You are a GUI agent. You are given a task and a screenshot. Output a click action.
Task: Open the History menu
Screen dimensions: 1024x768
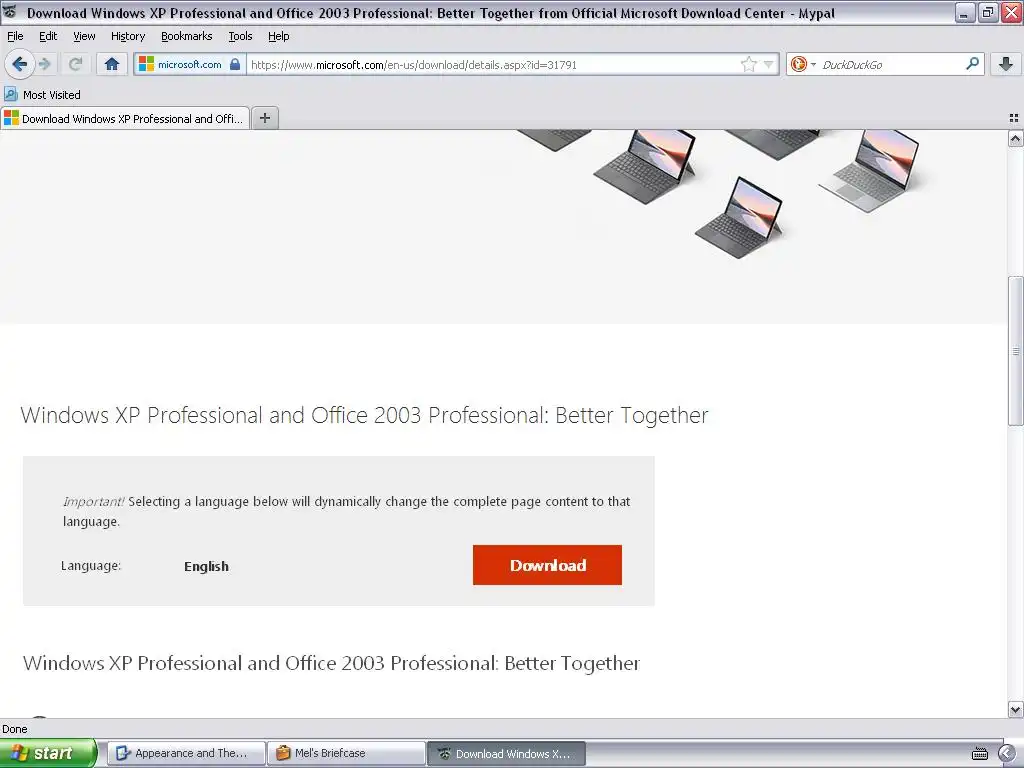tap(127, 36)
